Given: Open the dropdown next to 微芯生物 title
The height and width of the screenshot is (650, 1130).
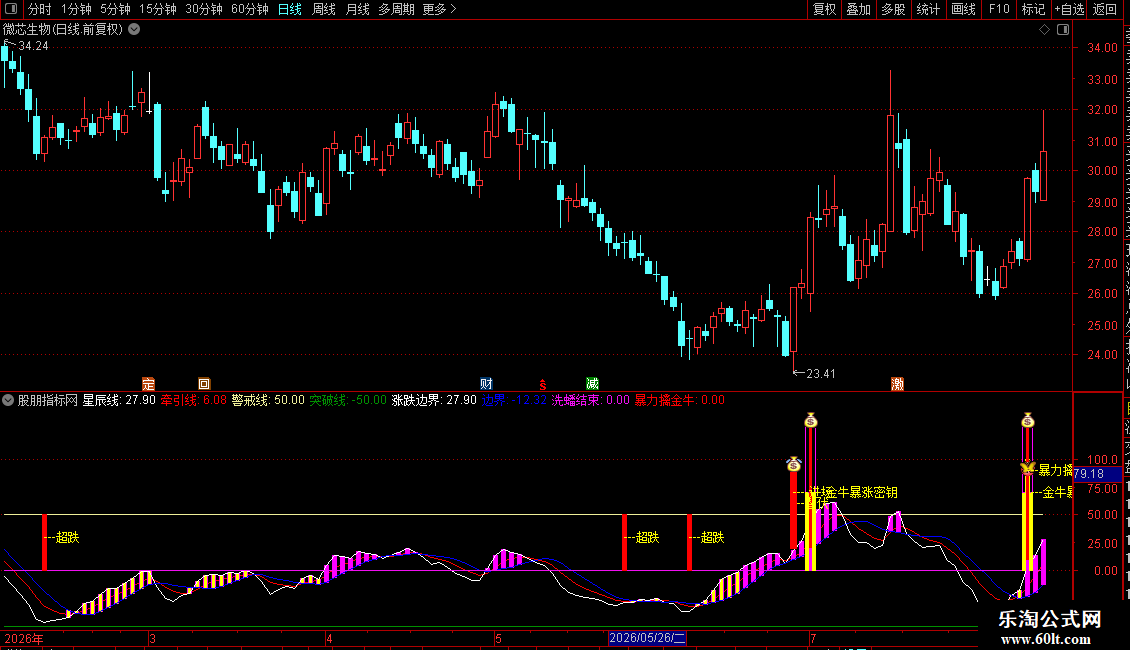Looking at the screenshot, I should pyautogui.click(x=134, y=30).
